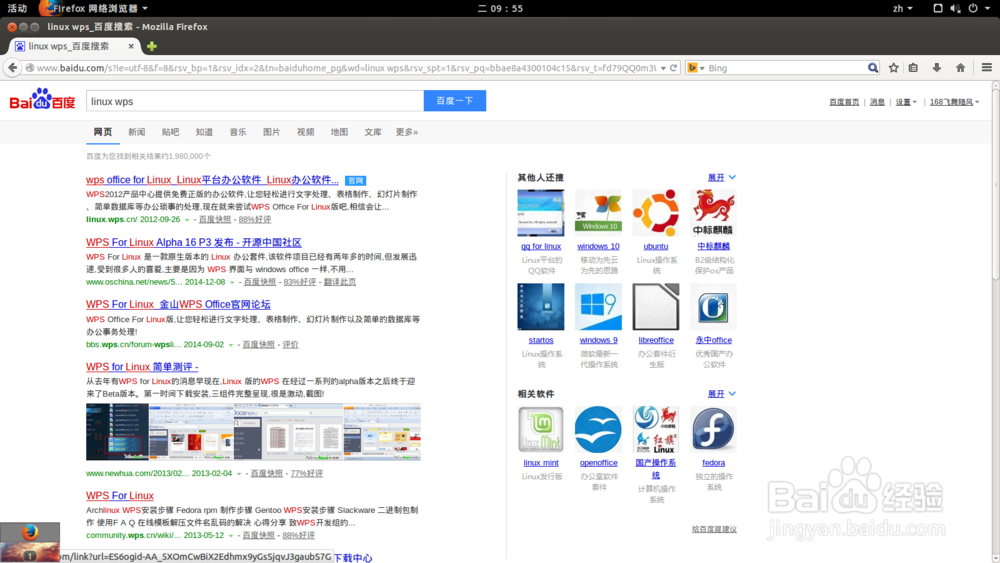Open the system volume icon
This screenshot has height=563, width=1000.
tap(955, 8)
